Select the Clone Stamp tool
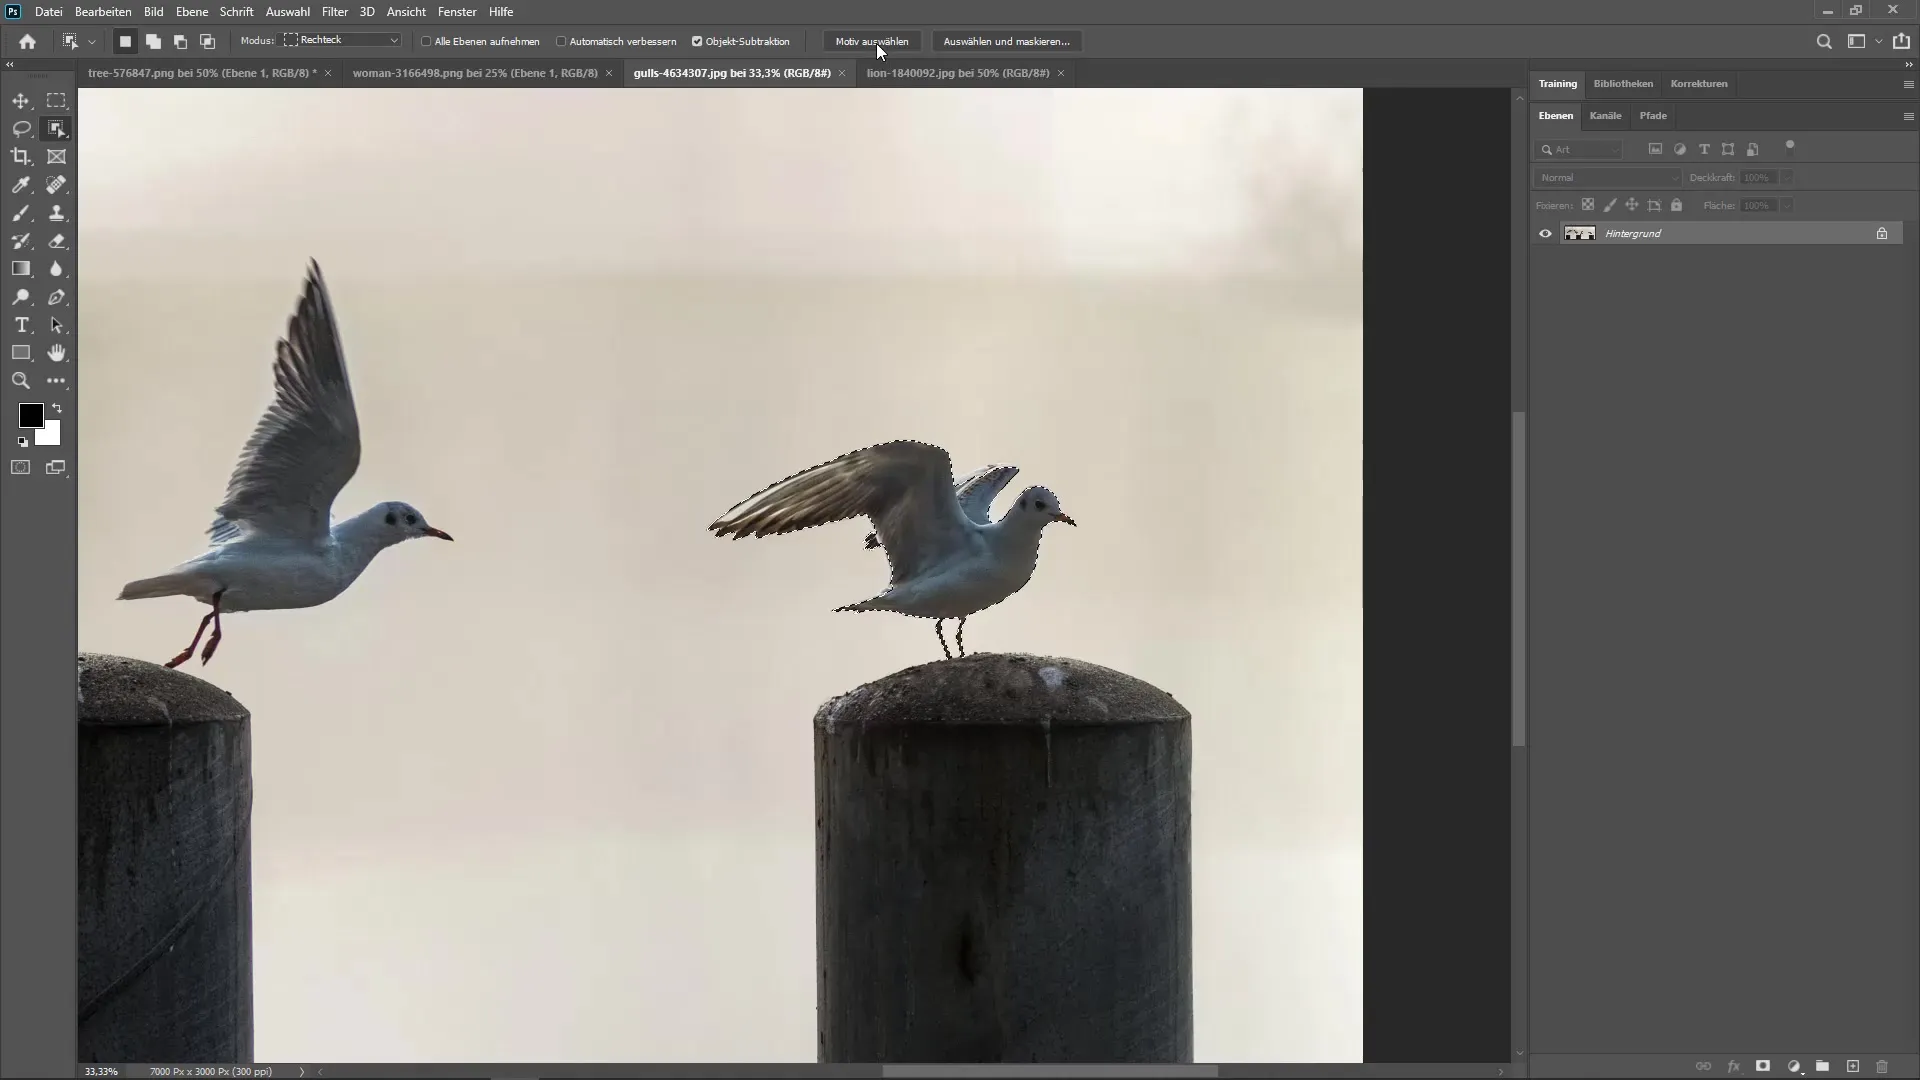 [x=57, y=213]
